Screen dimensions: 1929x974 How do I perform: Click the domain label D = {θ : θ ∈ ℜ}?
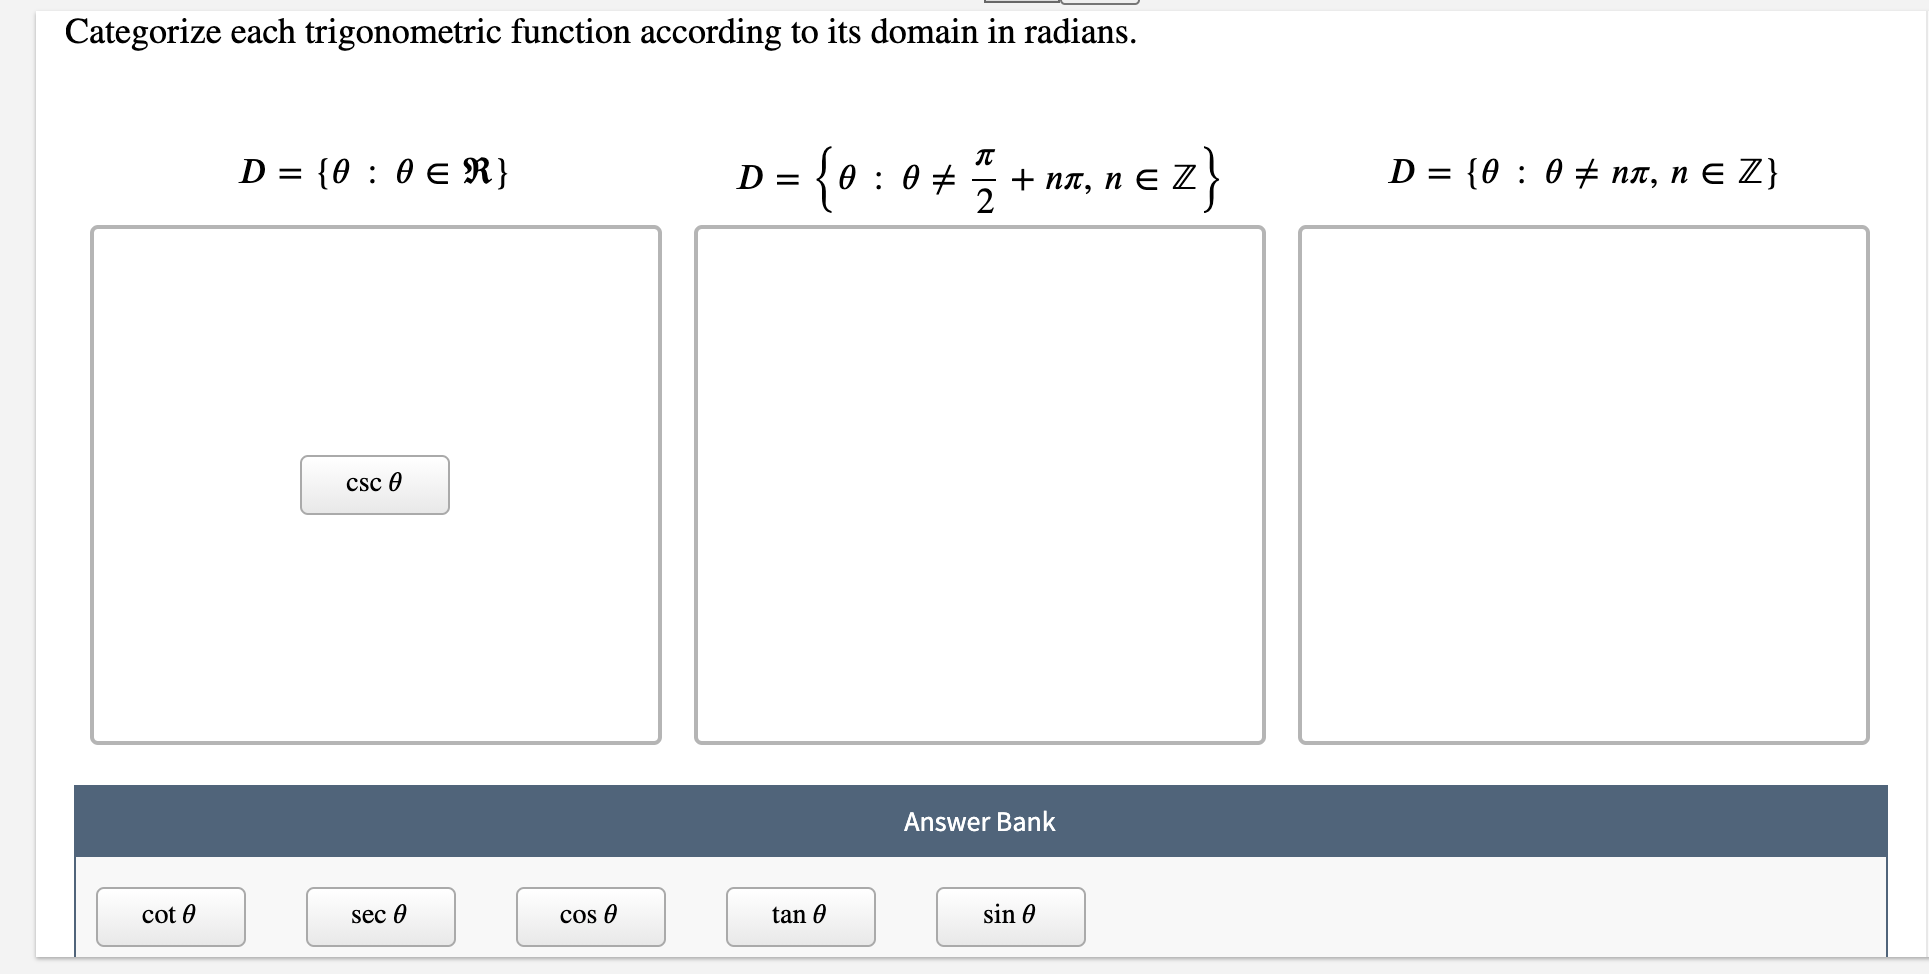click(x=374, y=172)
